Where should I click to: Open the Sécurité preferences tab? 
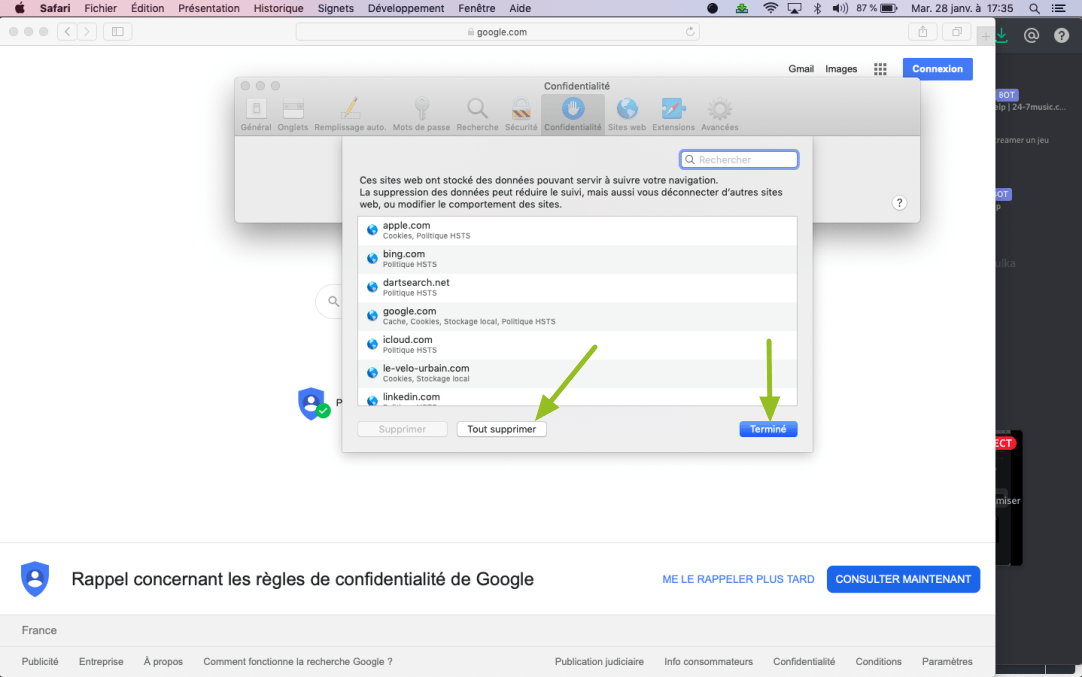pos(521,115)
